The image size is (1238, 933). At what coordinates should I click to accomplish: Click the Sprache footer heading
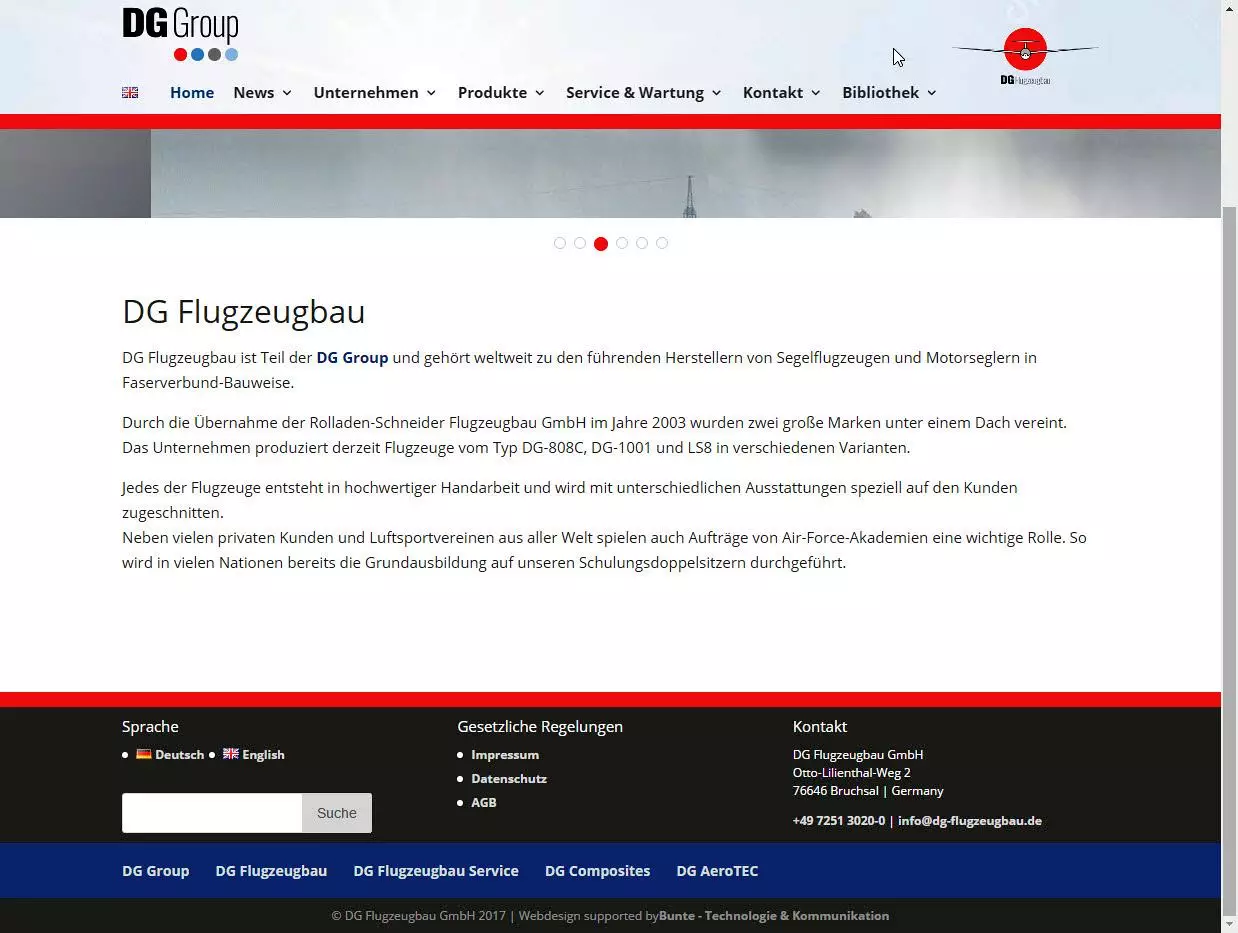coord(150,726)
